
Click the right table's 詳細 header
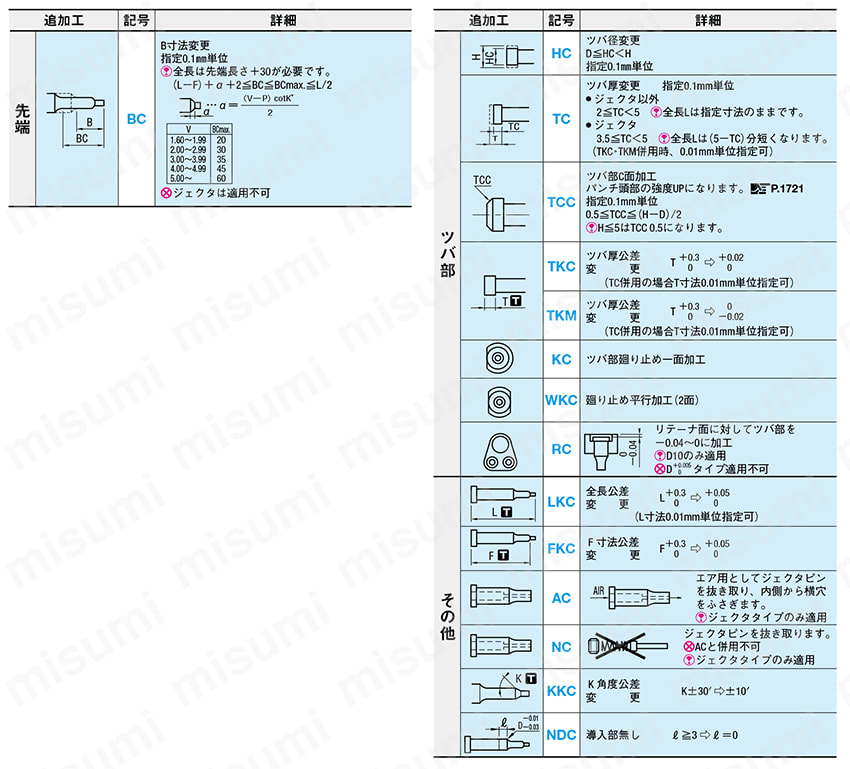[708, 21]
